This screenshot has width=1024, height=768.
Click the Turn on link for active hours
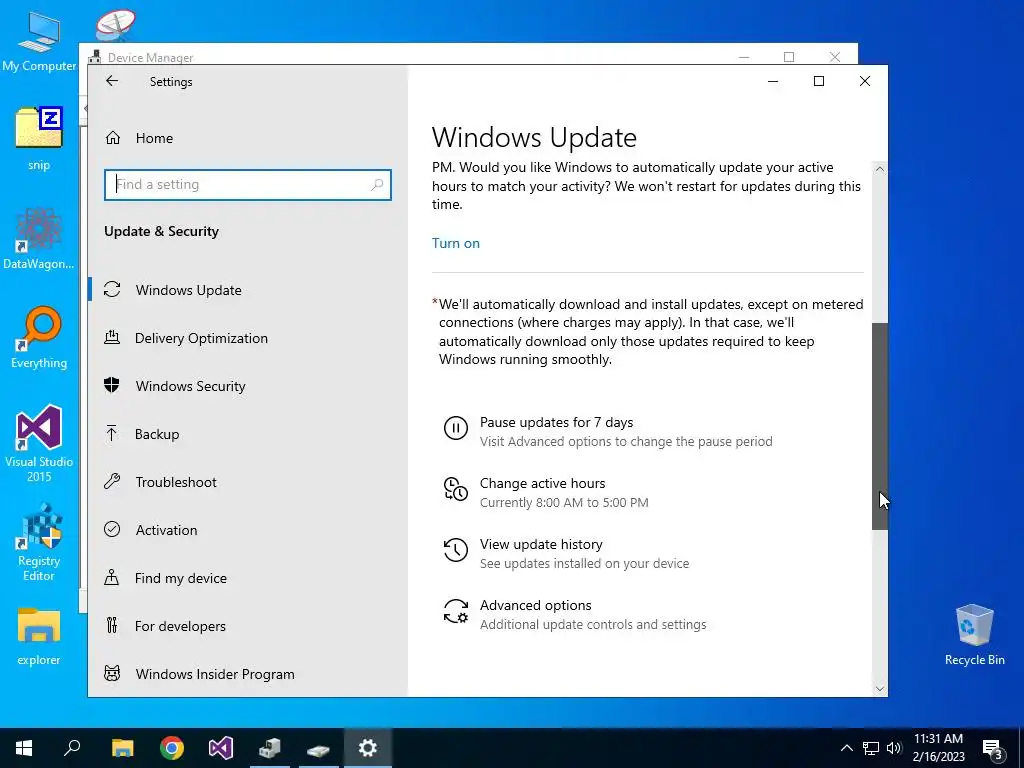click(x=456, y=243)
